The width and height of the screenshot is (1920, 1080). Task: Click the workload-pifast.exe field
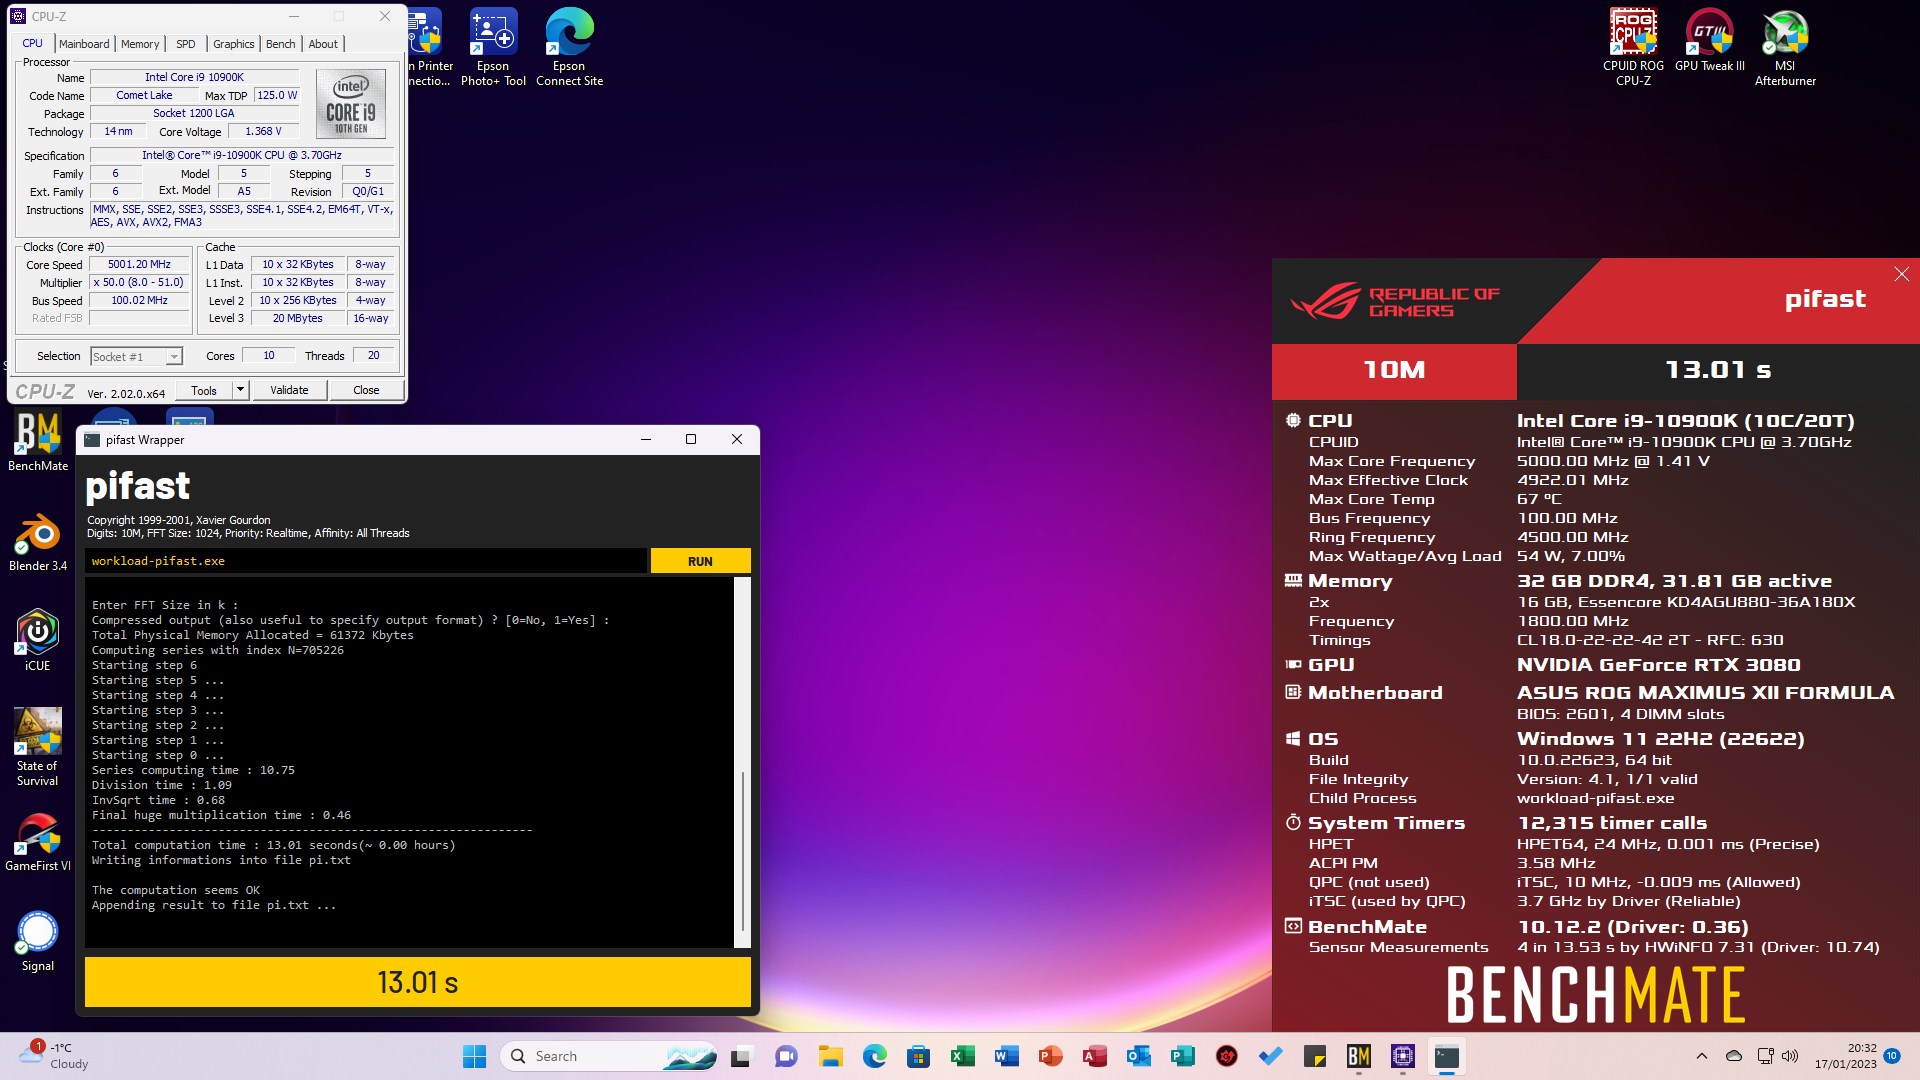tap(365, 561)
